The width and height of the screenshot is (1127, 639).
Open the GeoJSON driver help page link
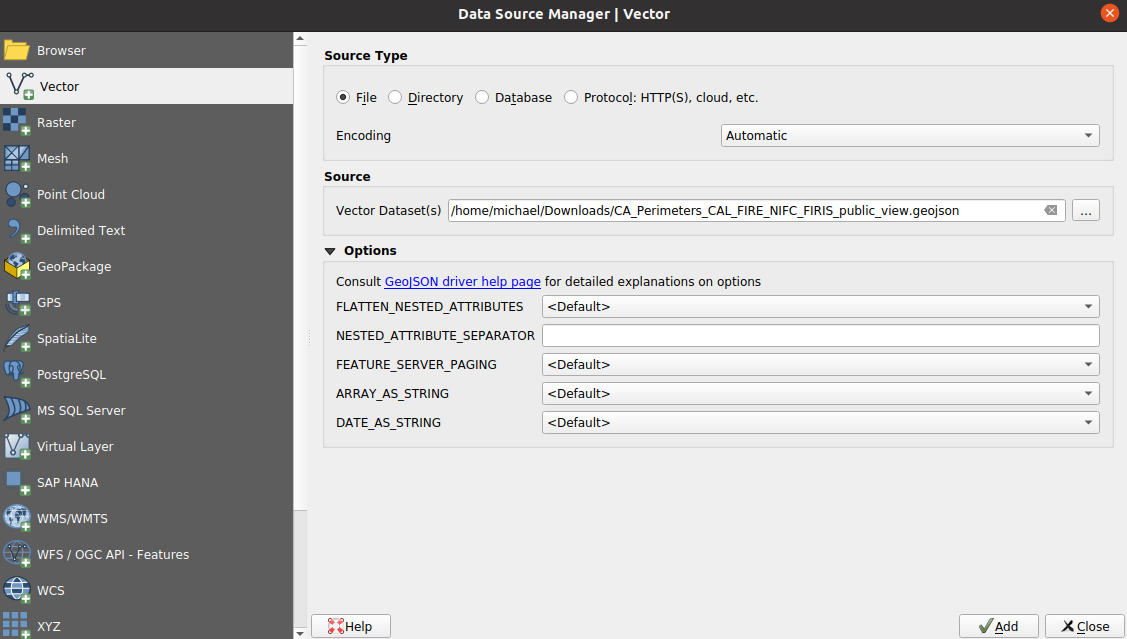[x=462, y=282]
